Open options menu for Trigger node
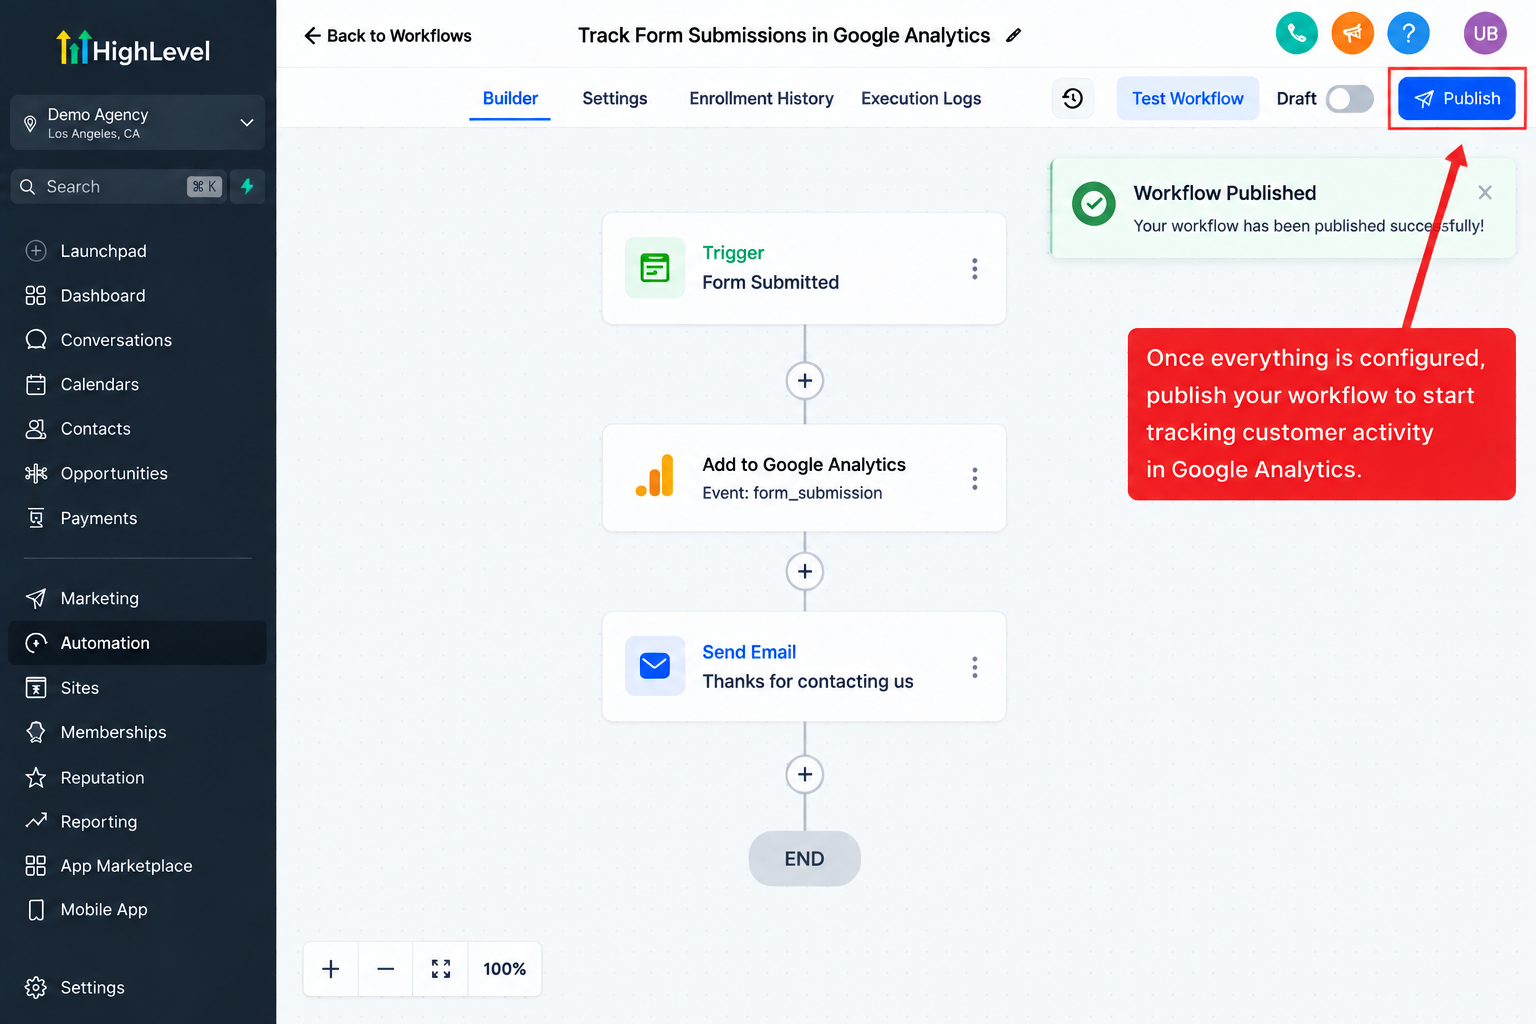1536x1024 pixels. point(974,268)
